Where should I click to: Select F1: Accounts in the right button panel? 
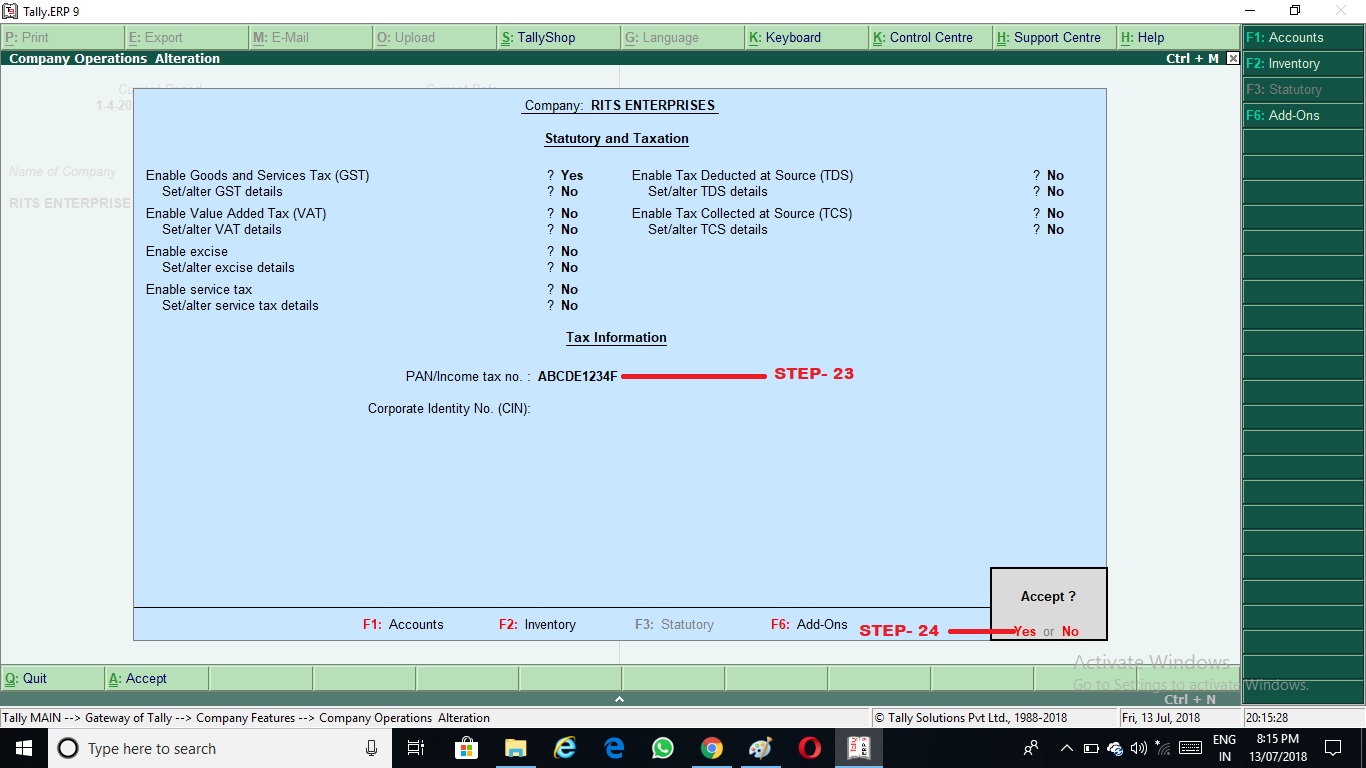coord(1303,38)
